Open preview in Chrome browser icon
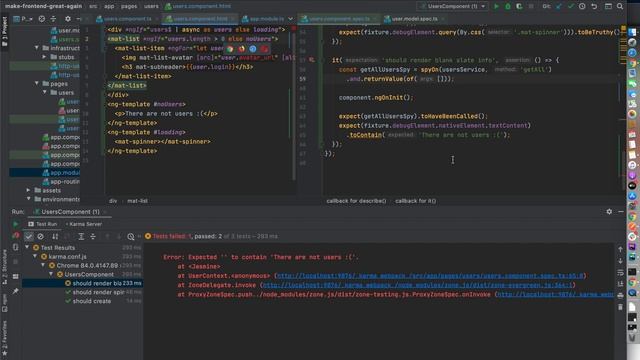This screenshot has width=640, height=360. pyautogui.click(x=230, y=49)
